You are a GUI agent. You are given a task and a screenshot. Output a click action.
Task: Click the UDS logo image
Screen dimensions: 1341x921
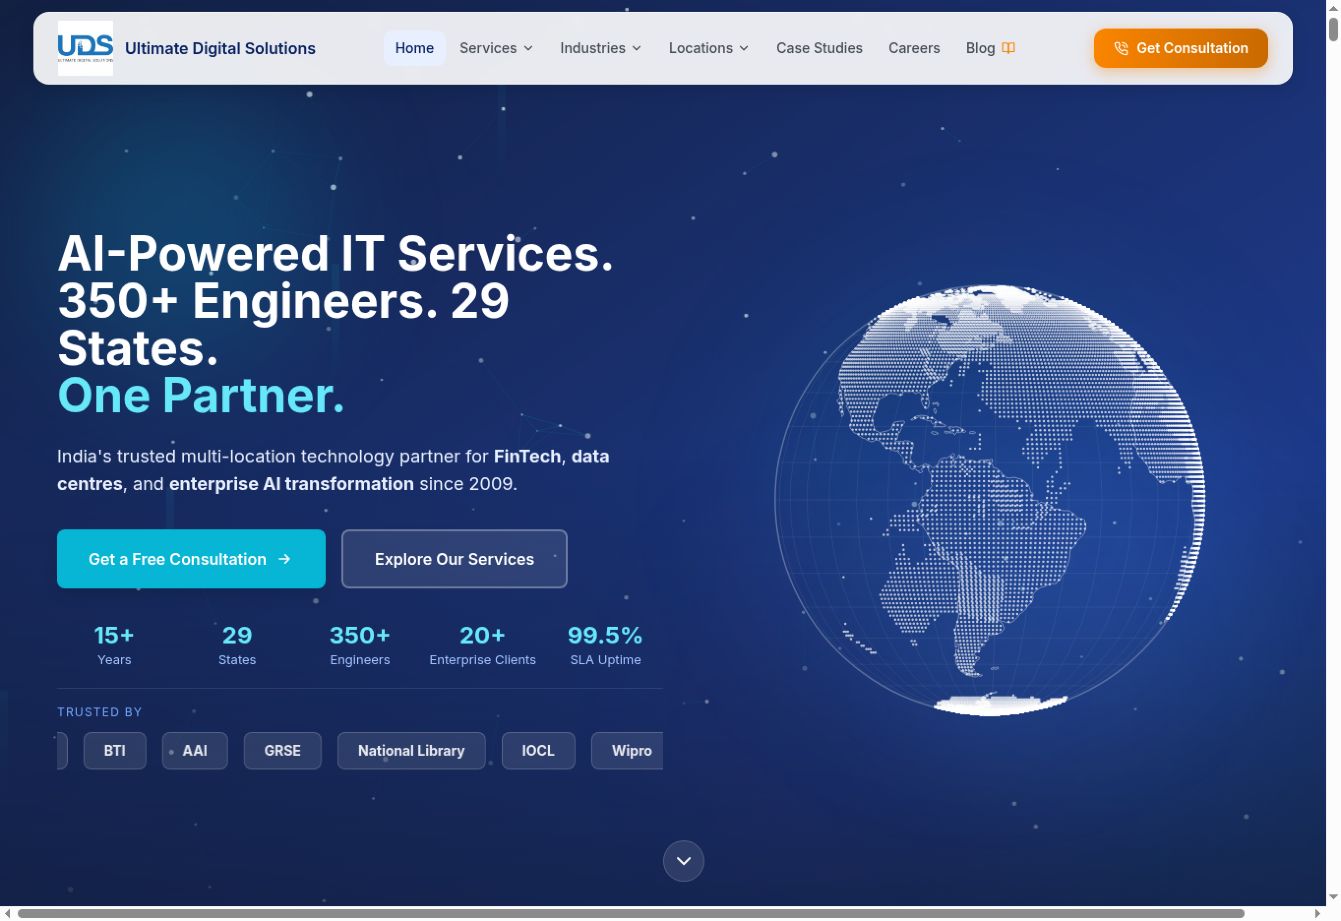85,48
